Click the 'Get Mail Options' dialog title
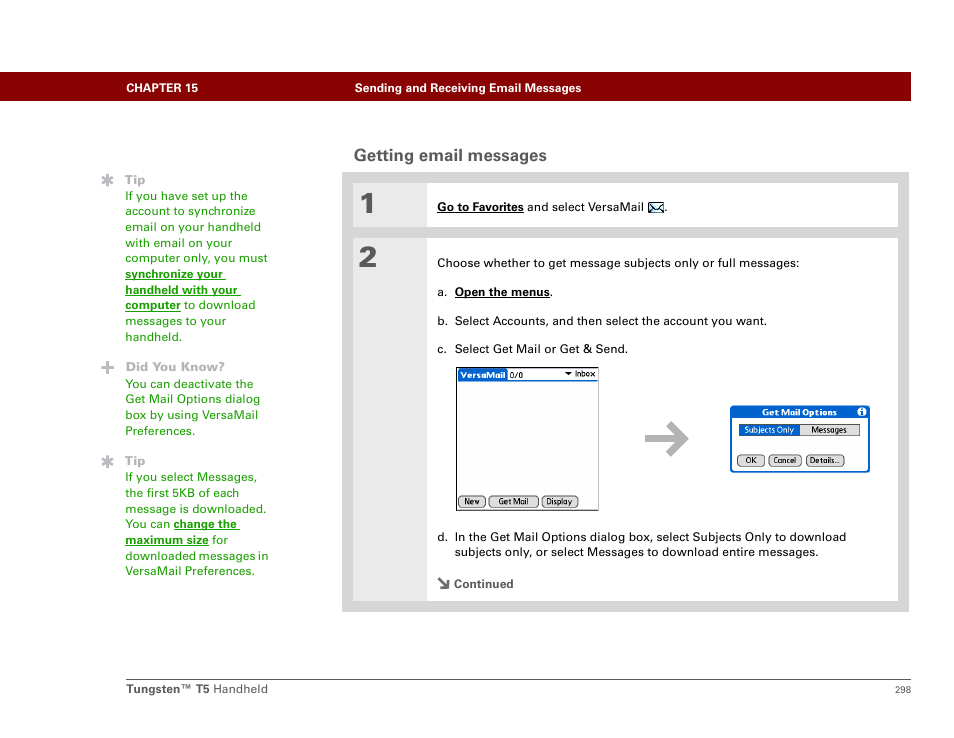Screen dimensions: 954x738 pos(799,412)
